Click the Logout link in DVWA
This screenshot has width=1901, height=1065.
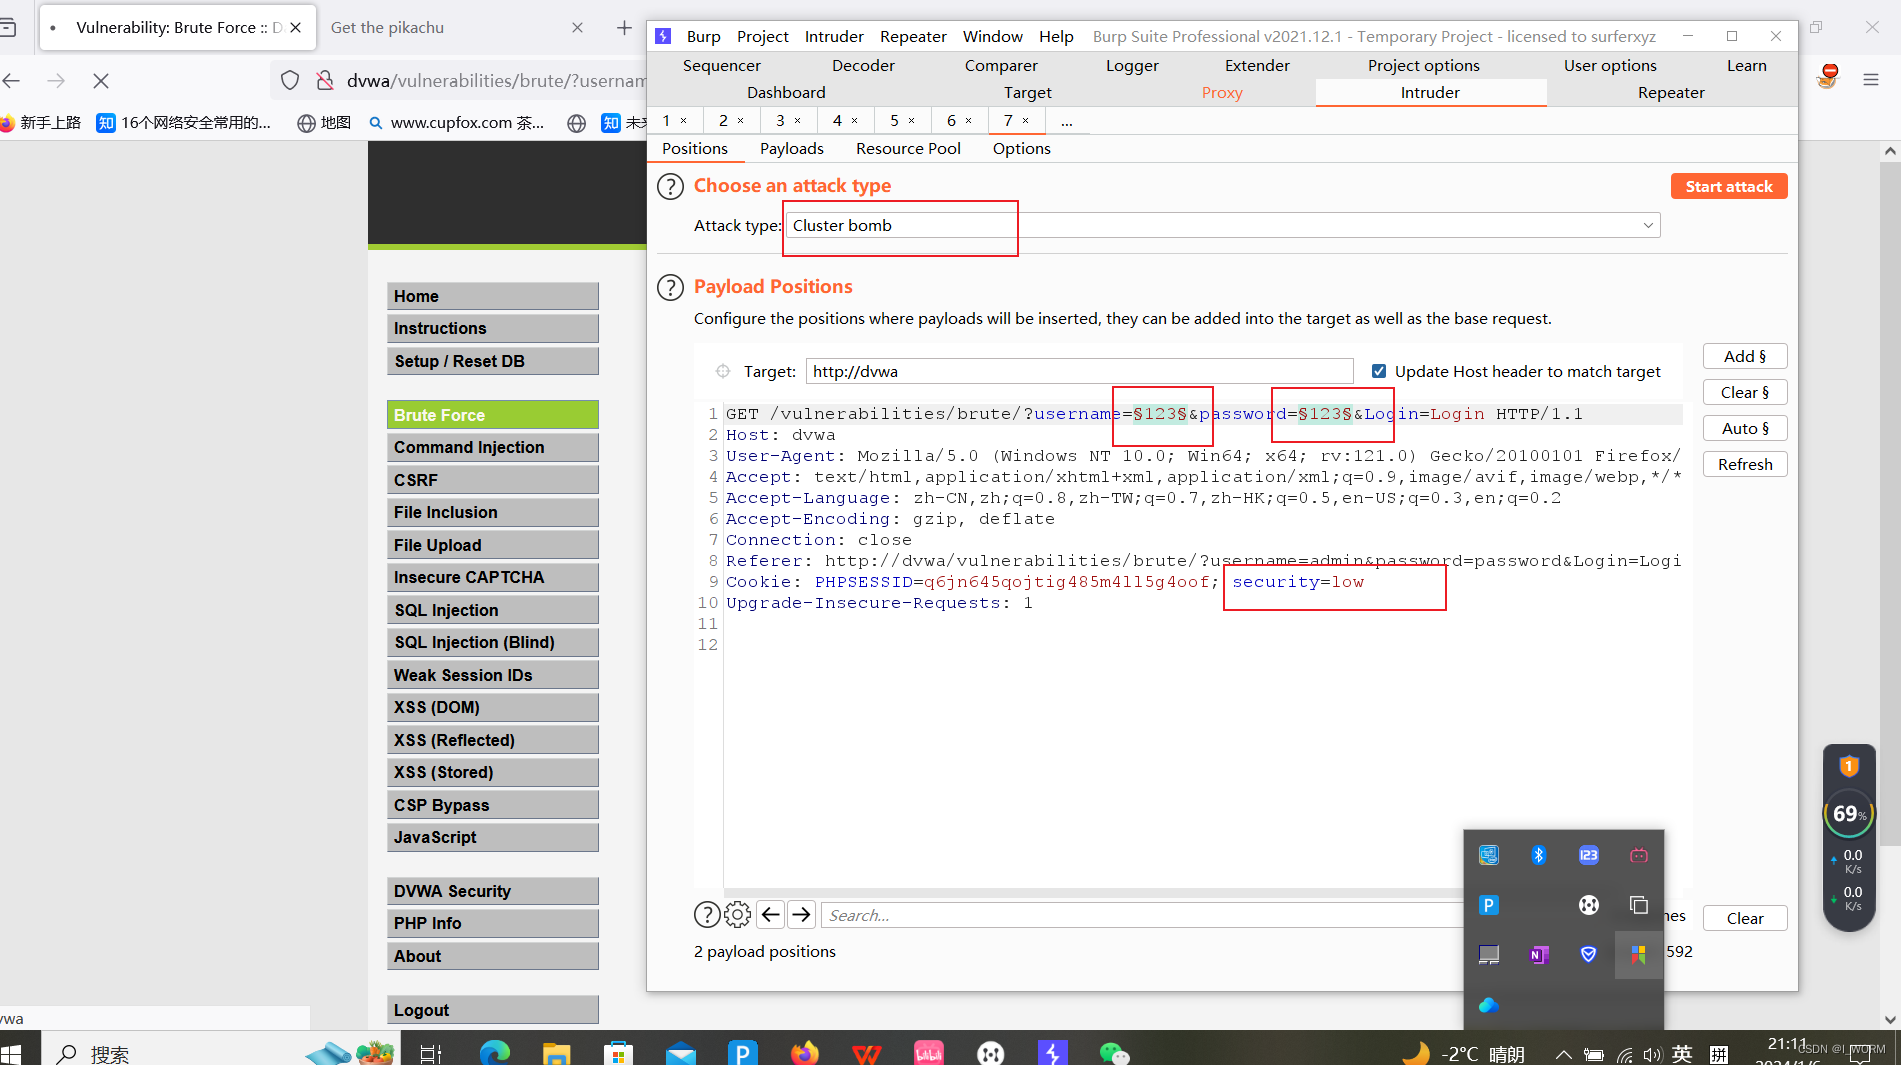coord(493,1010)
